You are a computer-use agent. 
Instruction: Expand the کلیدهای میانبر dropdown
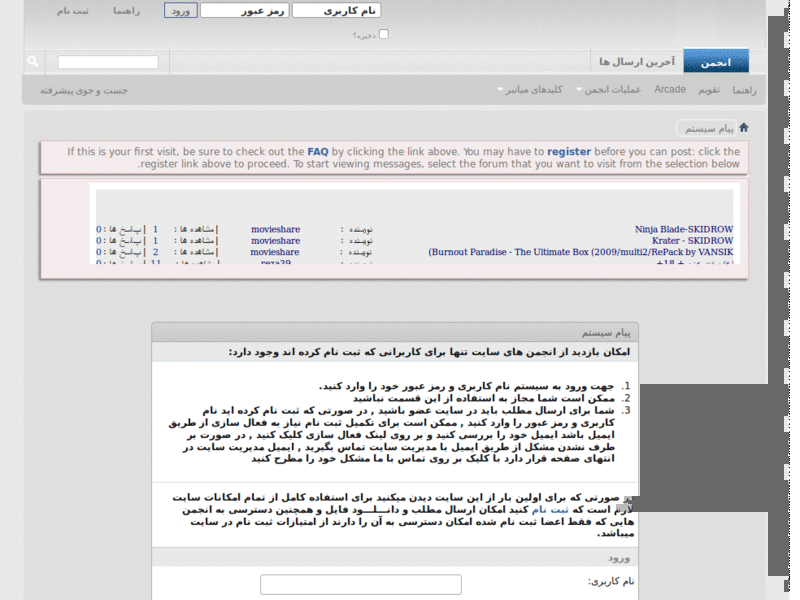click(x=530, y=90)
